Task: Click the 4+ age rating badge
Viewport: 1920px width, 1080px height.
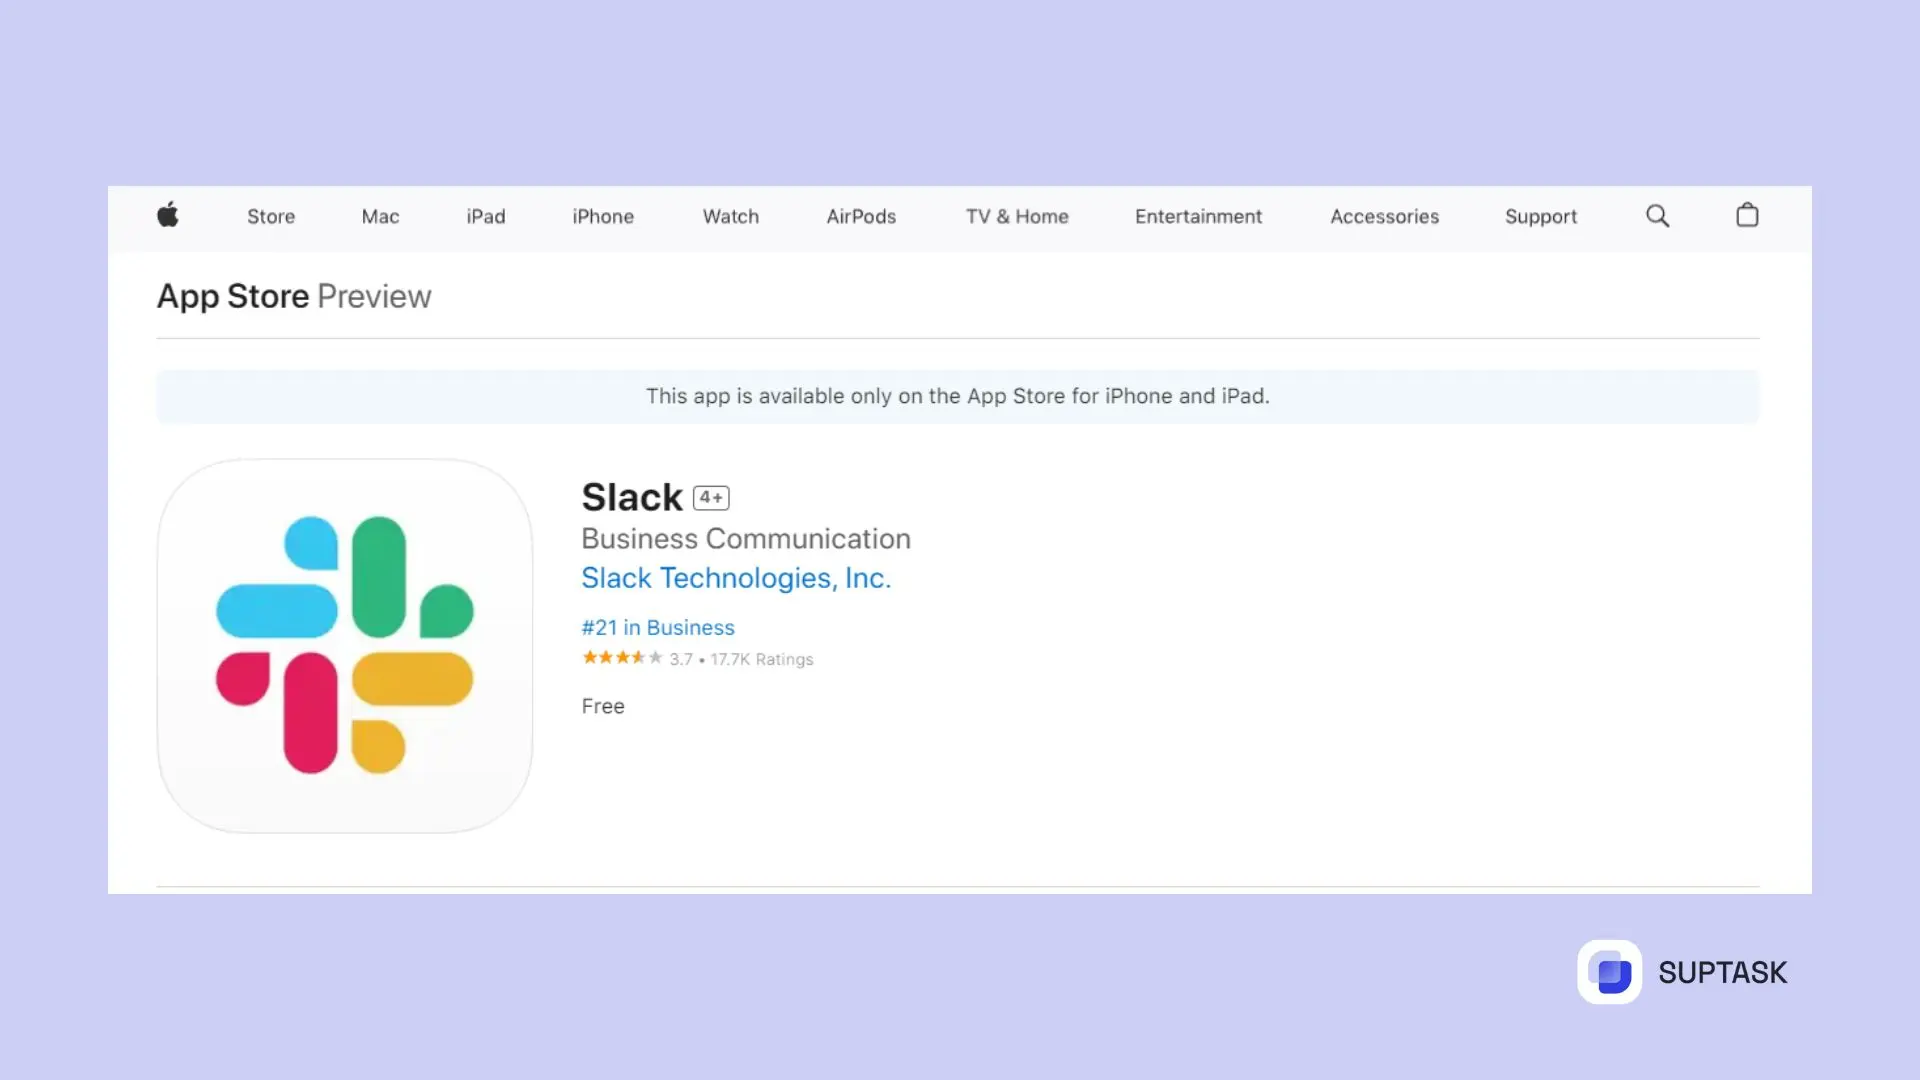Action: 711,497
